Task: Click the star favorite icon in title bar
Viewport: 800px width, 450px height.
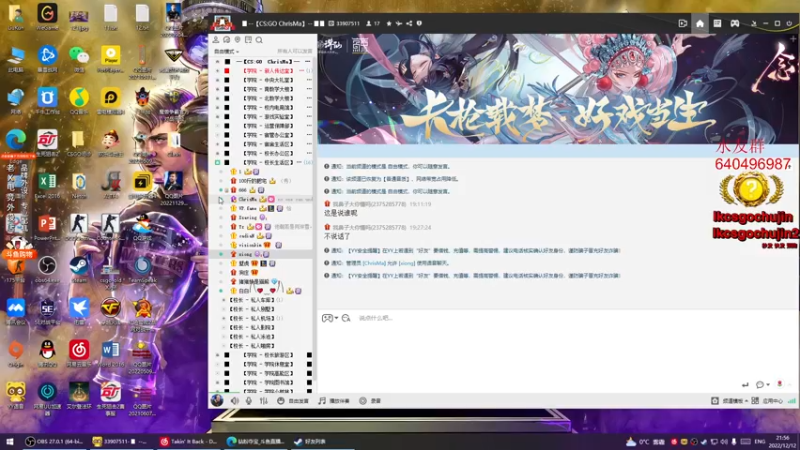Action: point(389,23)
